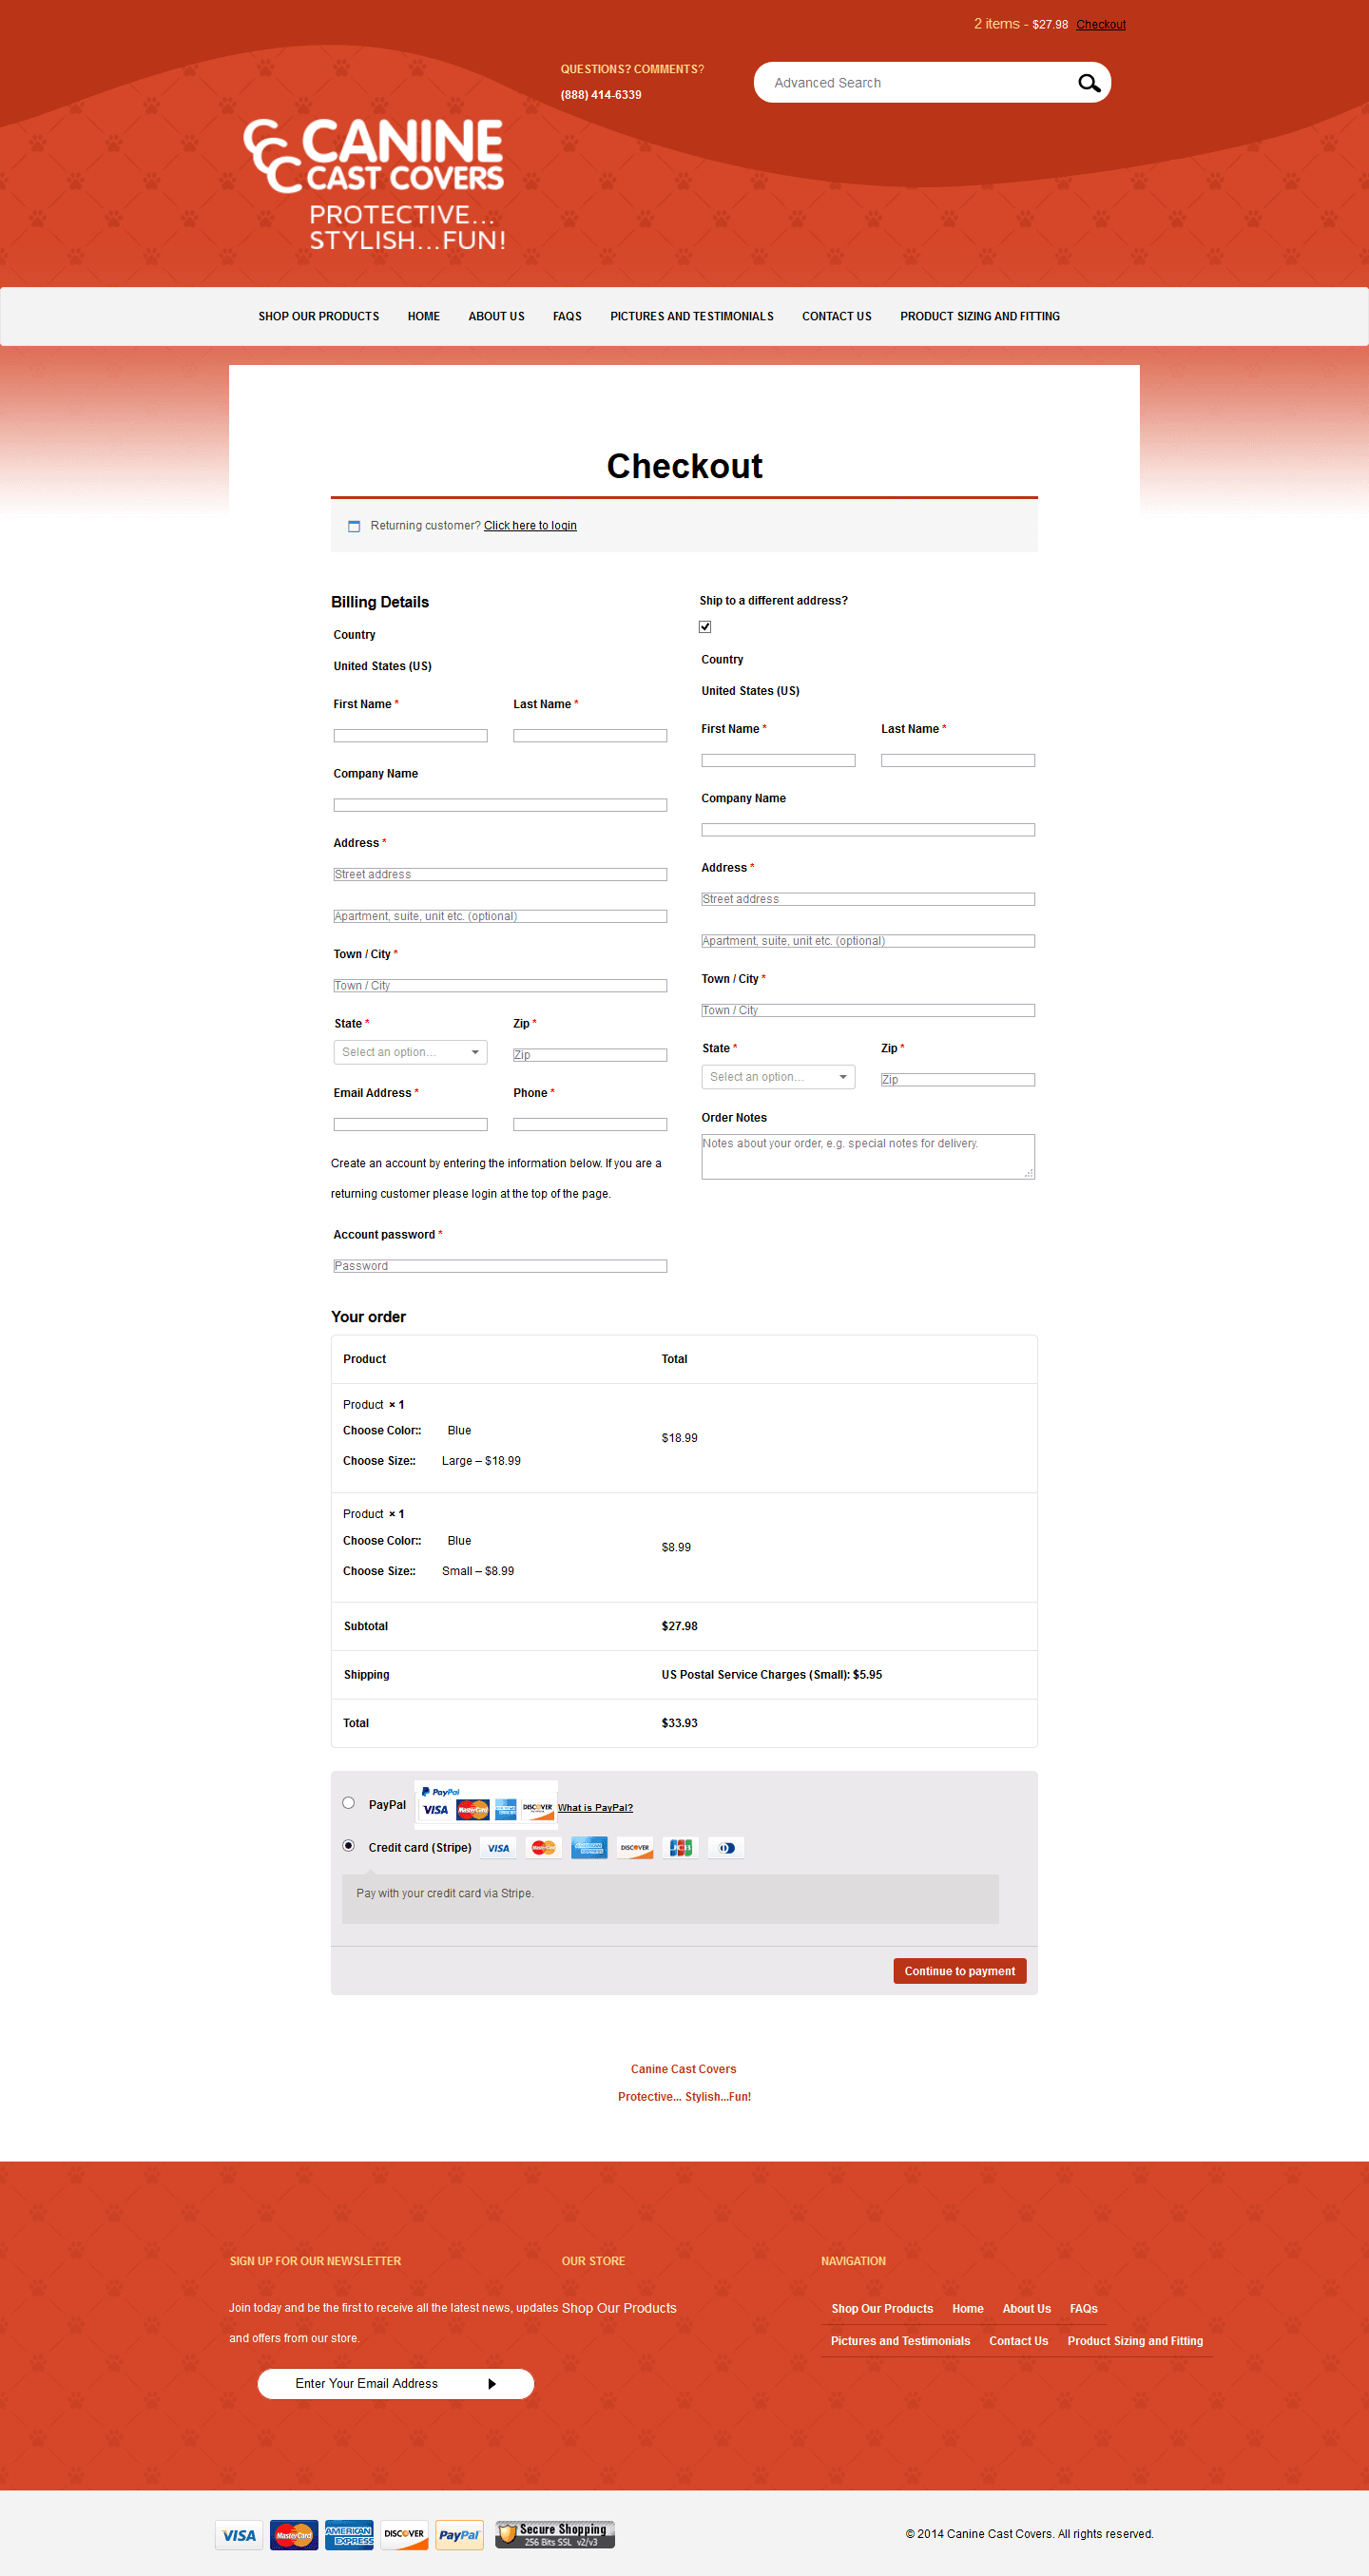Click Shop Our Products under Our Store
The width and height of the screenshot is (1369, 2576).
click(x=619, y=2308)
